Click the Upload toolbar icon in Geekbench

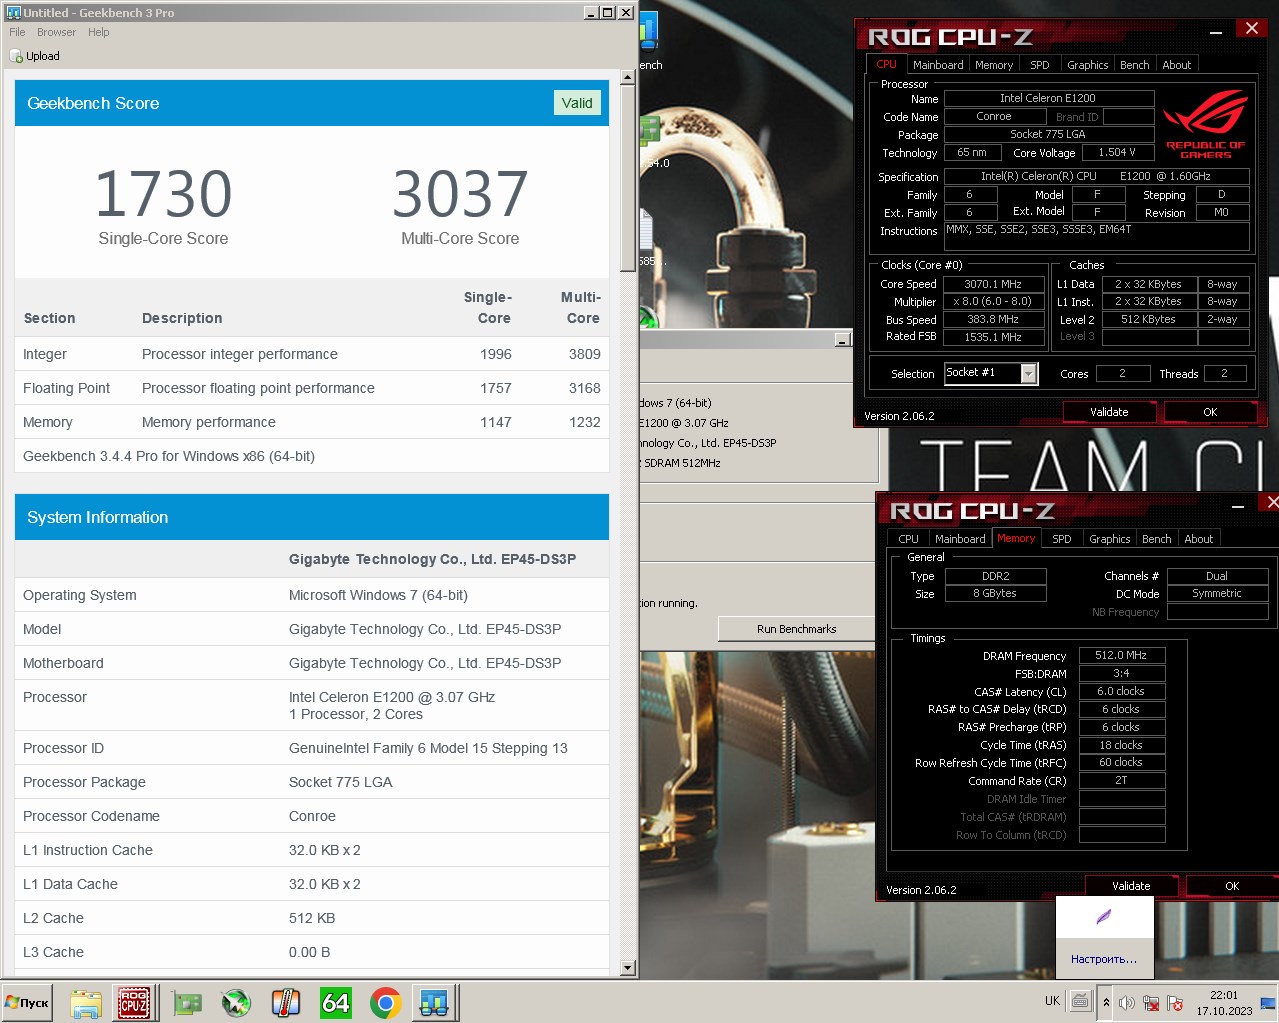(x=16, y=56)
